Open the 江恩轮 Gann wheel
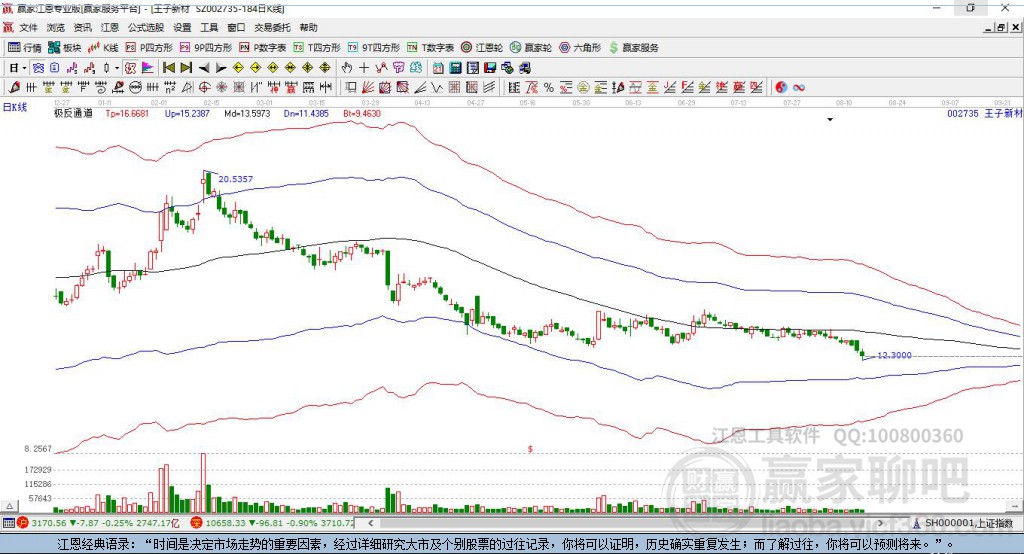 (482, 48)
